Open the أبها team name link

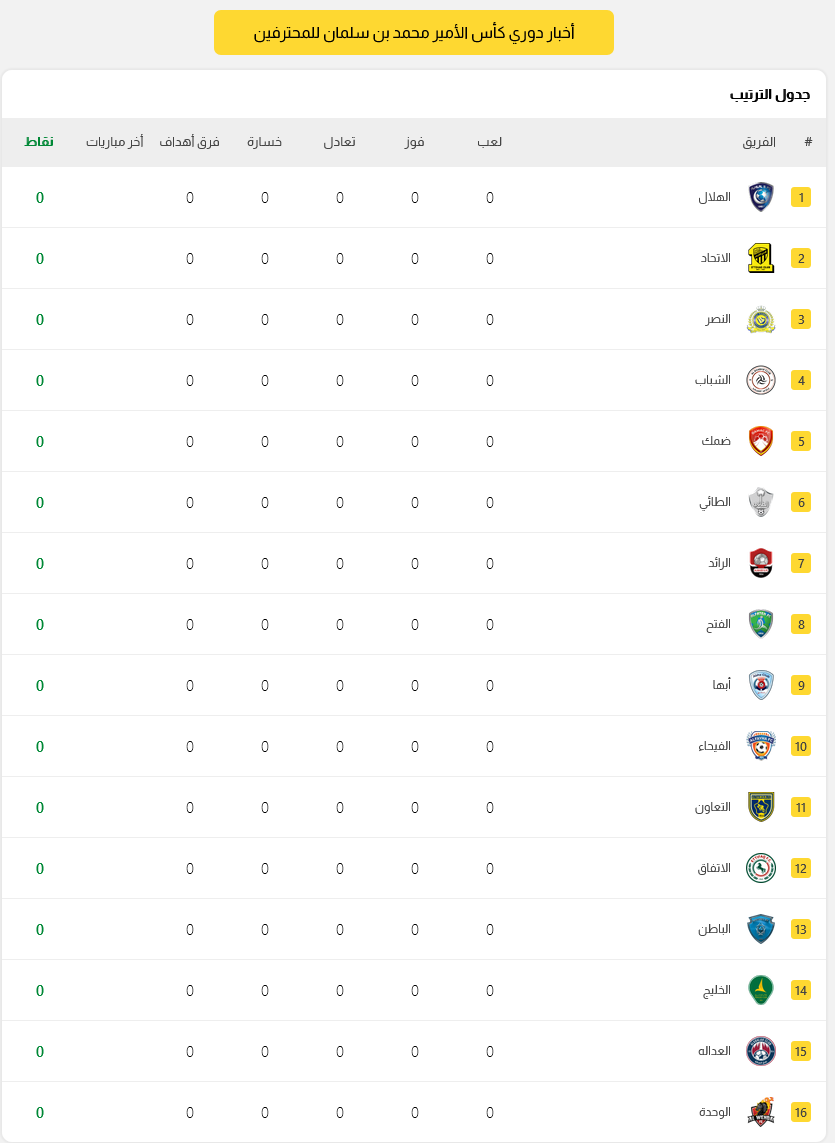721,685
